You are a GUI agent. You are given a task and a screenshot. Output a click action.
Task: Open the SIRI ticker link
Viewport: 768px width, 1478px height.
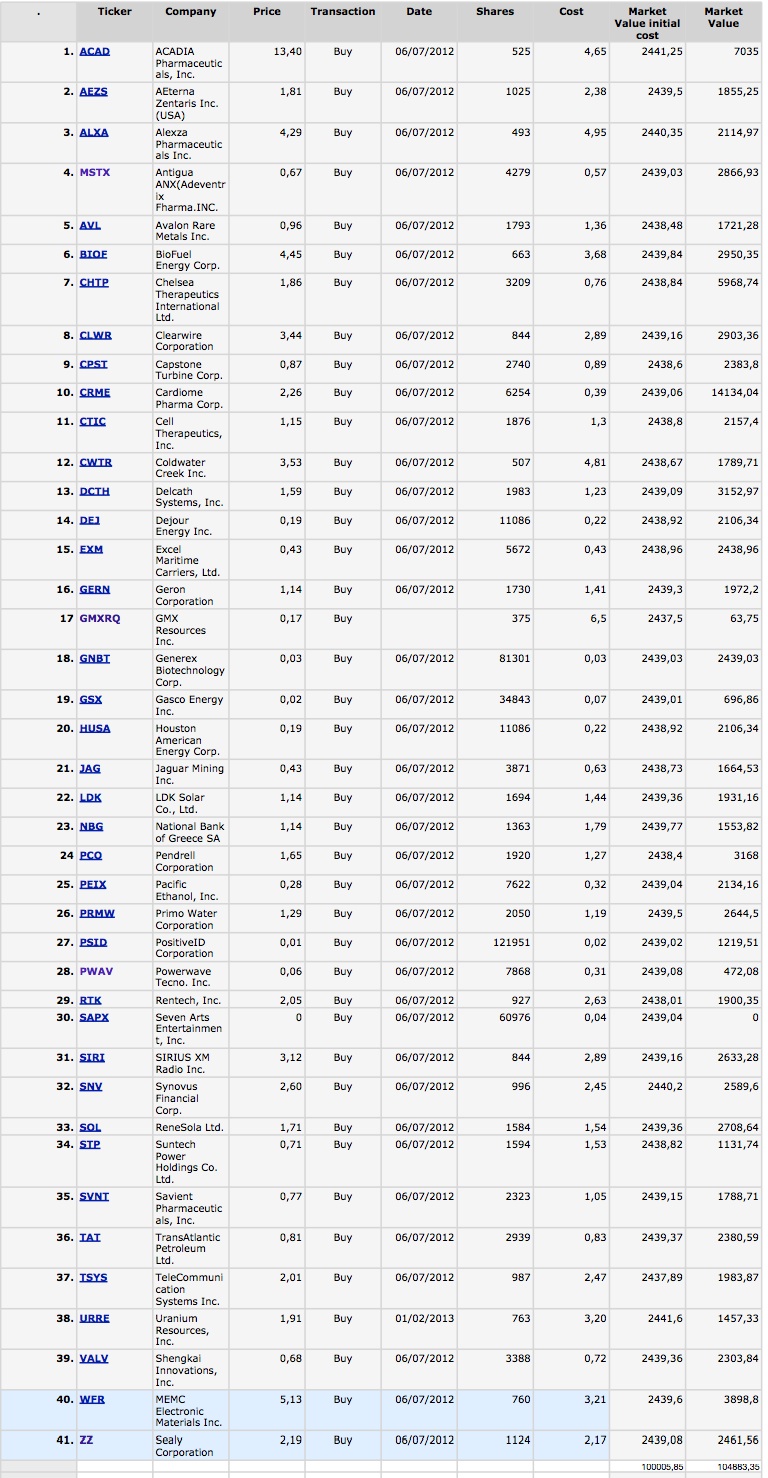[92, 1057]
